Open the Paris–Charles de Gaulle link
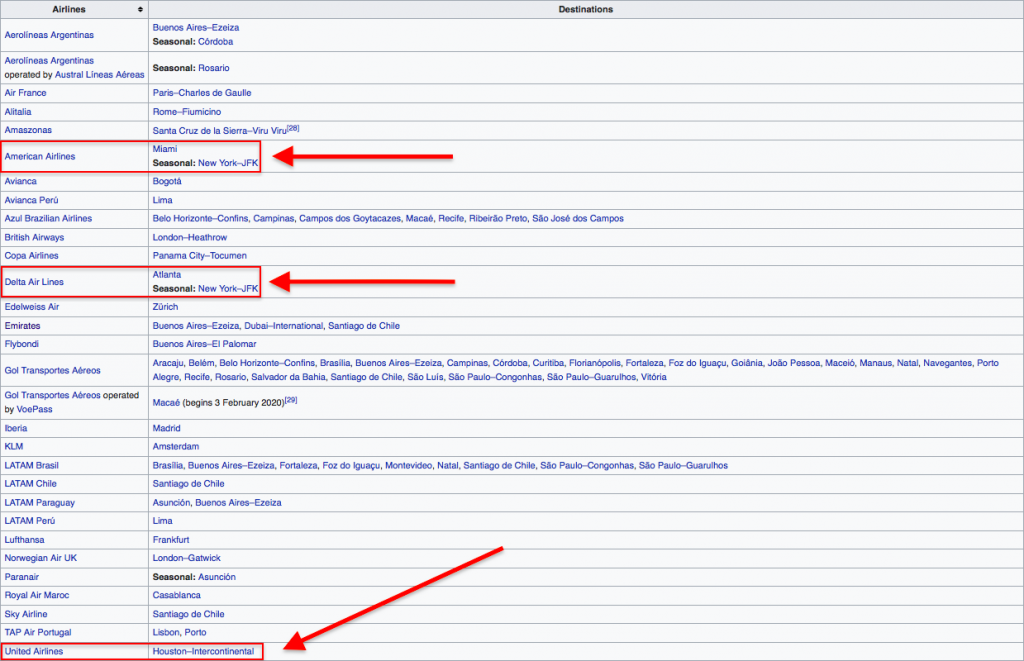The image size is (1024, 661). (x=202, y=93)
